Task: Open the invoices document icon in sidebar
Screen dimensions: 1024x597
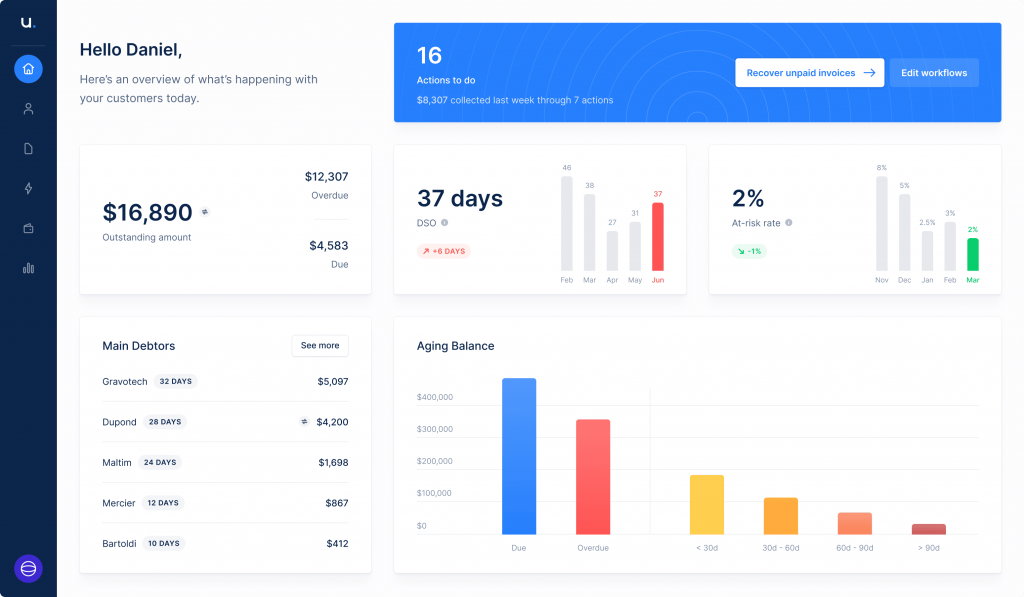Action: [x=28, y=148]
